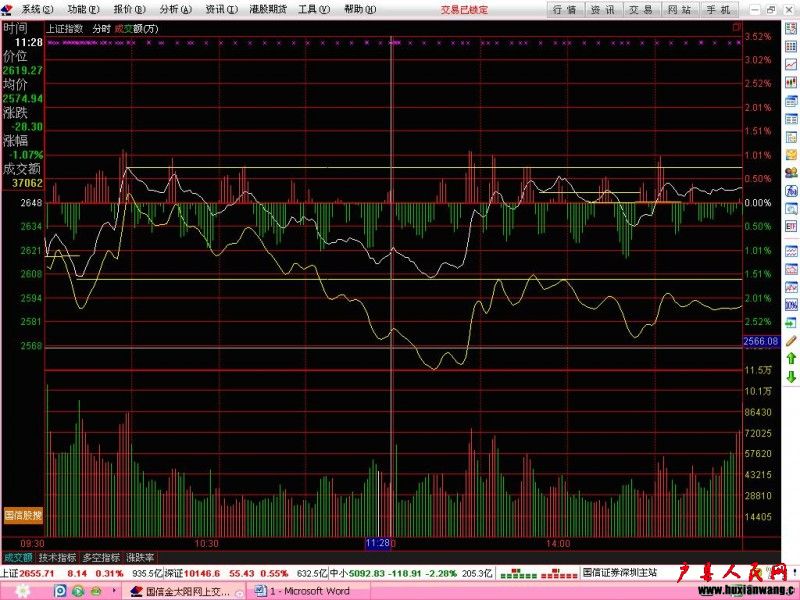The width and height of the screenshot is (800, 600).
Task: Click the ETF icon in right toolbar
Action: [x=791, y=226]
